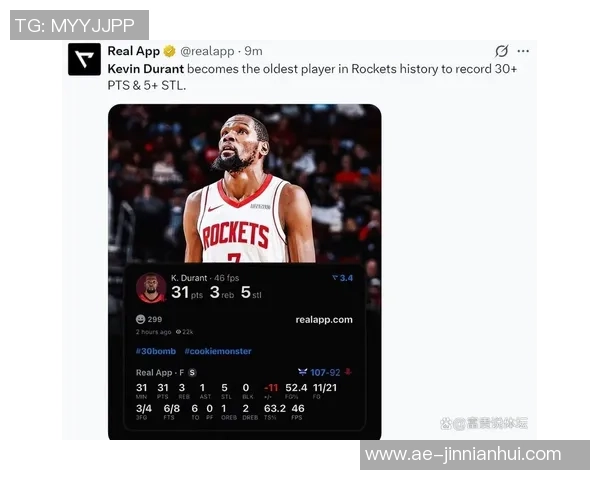
Task: Click the S badge next to Real App F
Action: point(192,372)
